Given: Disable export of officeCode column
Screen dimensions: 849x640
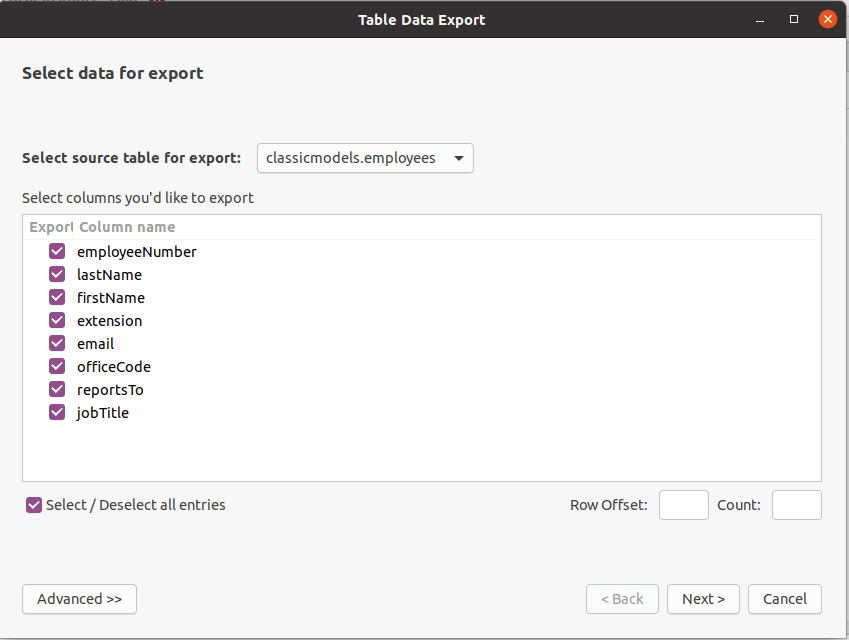Looking at the screenshot, I should 57,367.
